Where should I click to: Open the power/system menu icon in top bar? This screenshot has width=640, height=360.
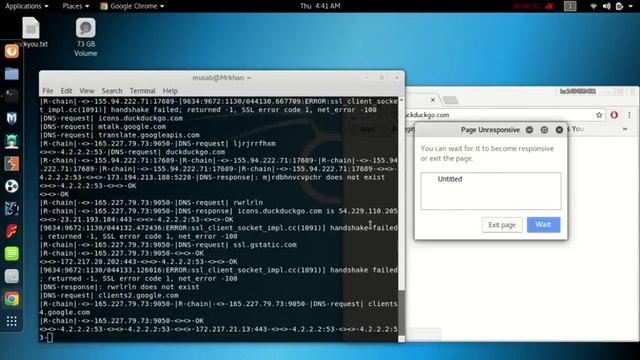pyautogui.click(x=621, y=6)
